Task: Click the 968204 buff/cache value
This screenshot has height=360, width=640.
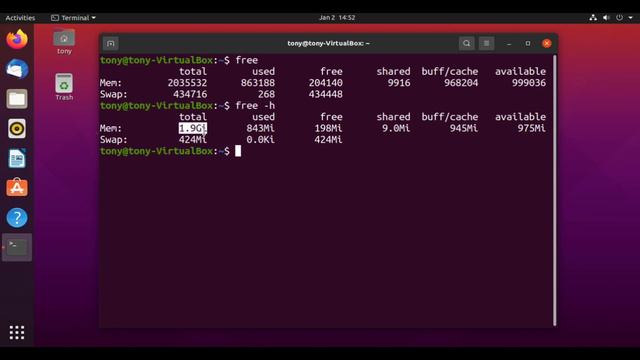Action: pyautogui.click(x=461, y=83)
